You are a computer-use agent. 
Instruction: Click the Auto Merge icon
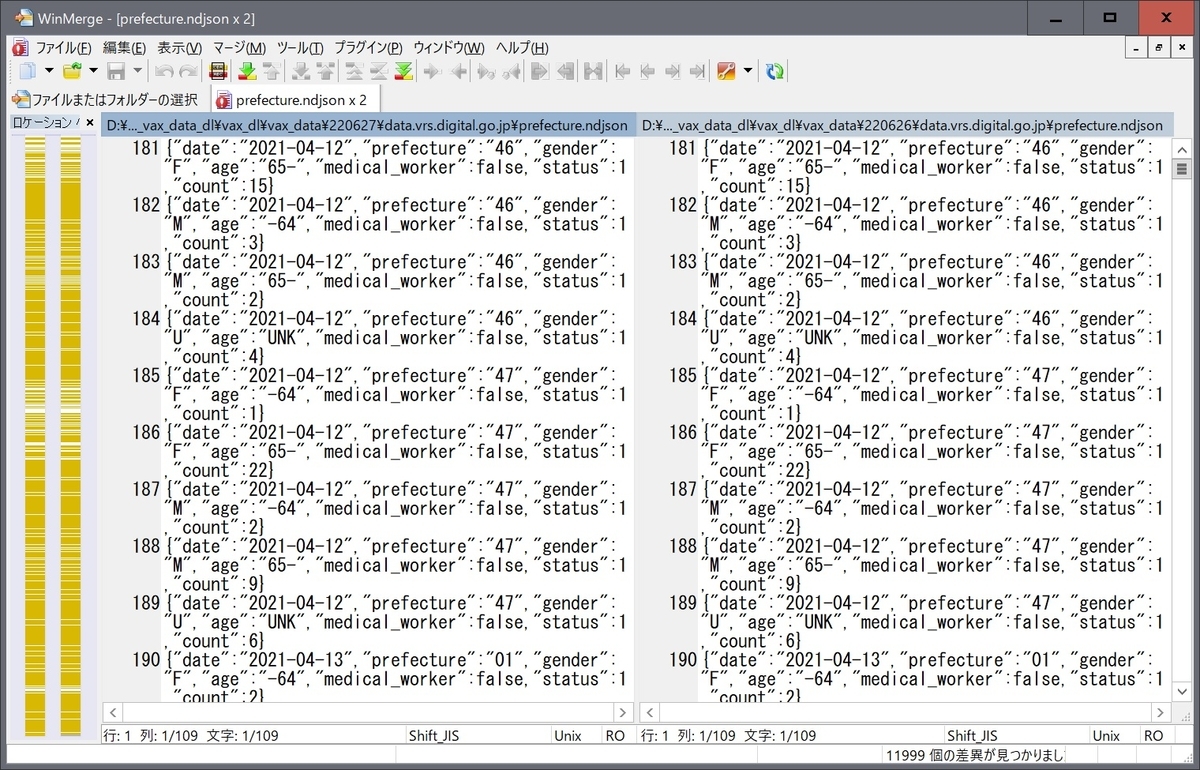click(593, 71)
